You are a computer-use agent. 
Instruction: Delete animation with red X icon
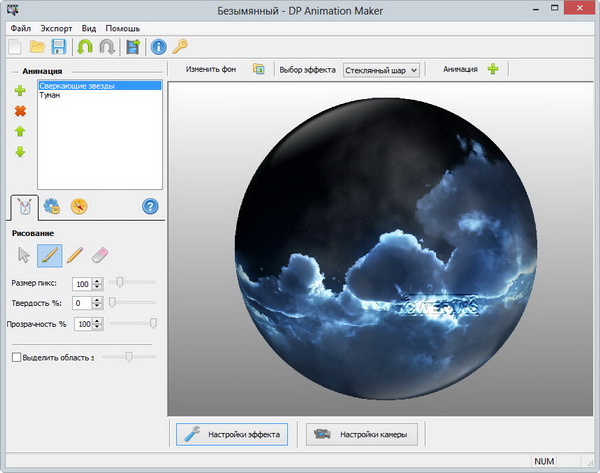click(x=20, y=111)
